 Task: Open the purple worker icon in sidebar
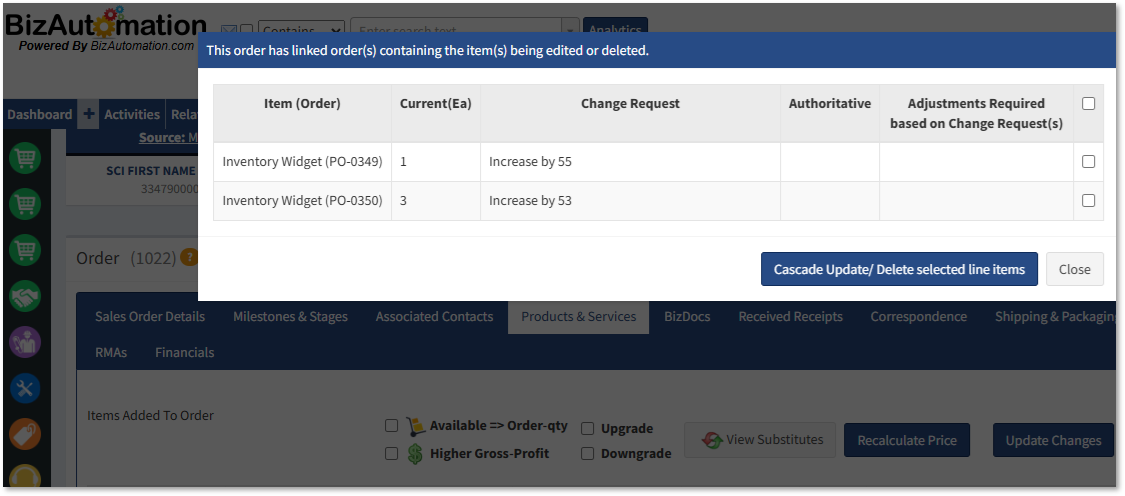(25, 342)
